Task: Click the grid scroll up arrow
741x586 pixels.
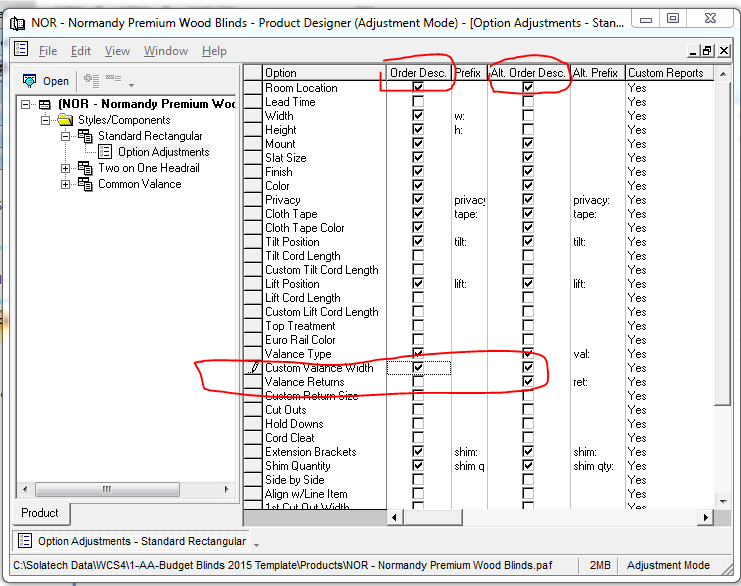Action: pyautogui.click(x=723, y=74)
